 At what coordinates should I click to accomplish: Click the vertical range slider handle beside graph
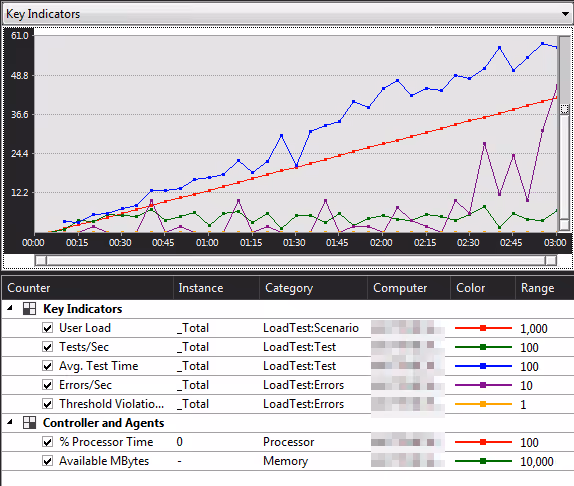coord(564,109)
